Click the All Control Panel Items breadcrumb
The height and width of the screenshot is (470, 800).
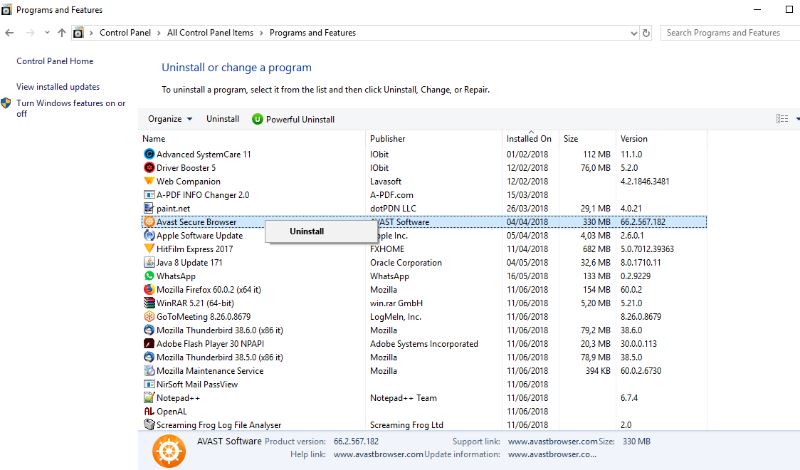[x=210, y=33]
